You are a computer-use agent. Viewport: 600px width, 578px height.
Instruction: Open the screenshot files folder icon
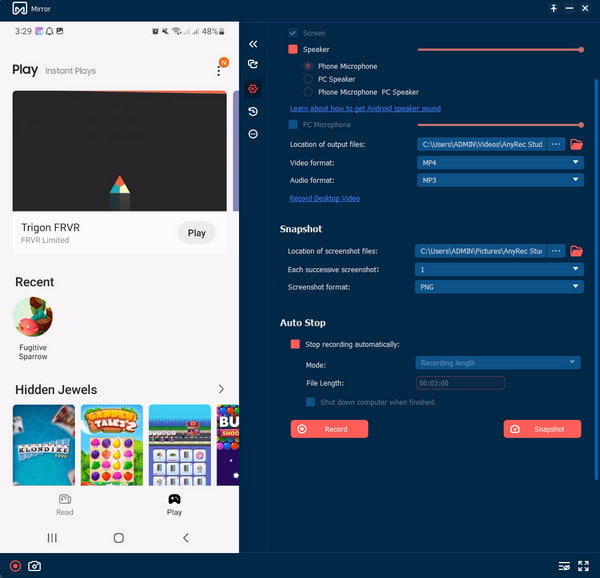click(x=576, y=251)
